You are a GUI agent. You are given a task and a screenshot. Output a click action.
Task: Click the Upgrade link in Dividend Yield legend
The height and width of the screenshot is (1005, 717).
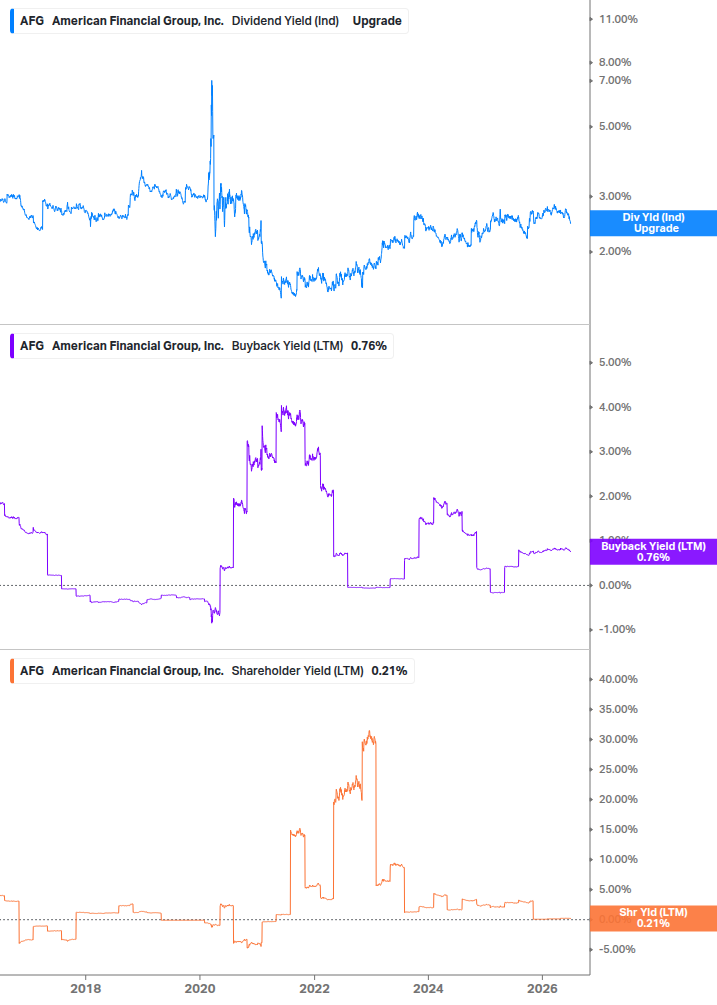[377, 21]
